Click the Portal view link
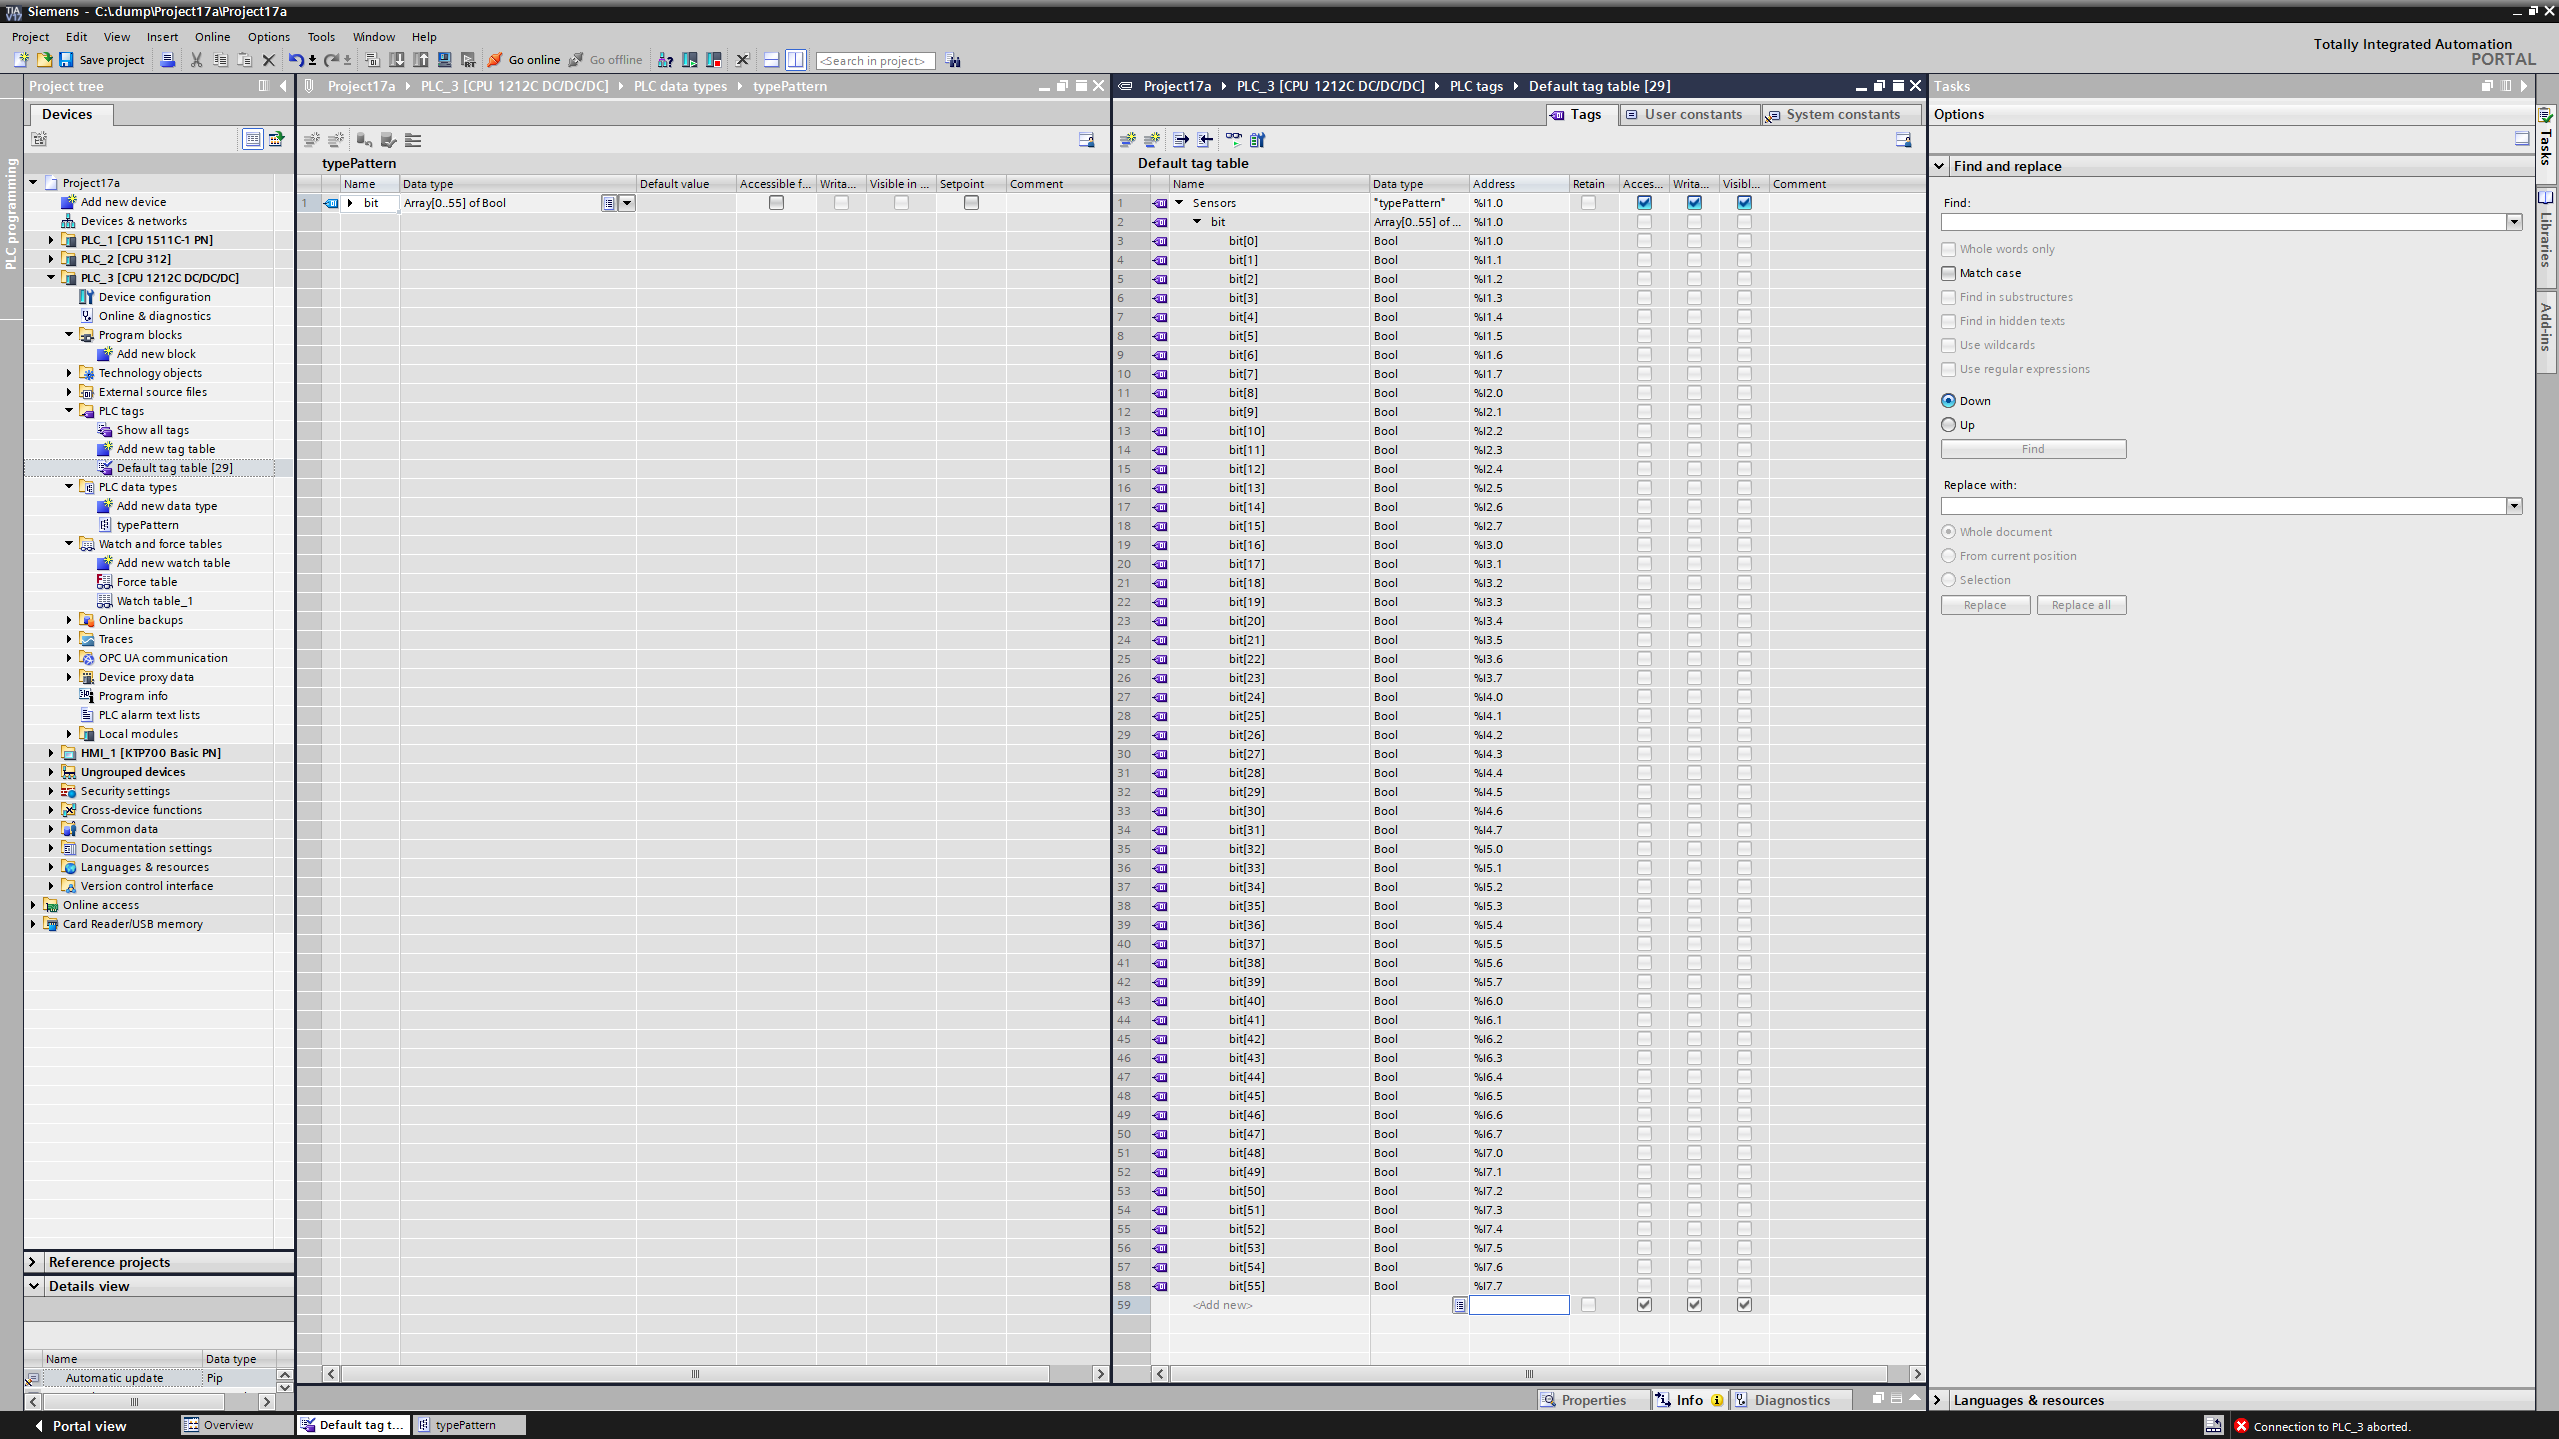The width and height of the screenshot is (2559, 1439). (88, 1425)
